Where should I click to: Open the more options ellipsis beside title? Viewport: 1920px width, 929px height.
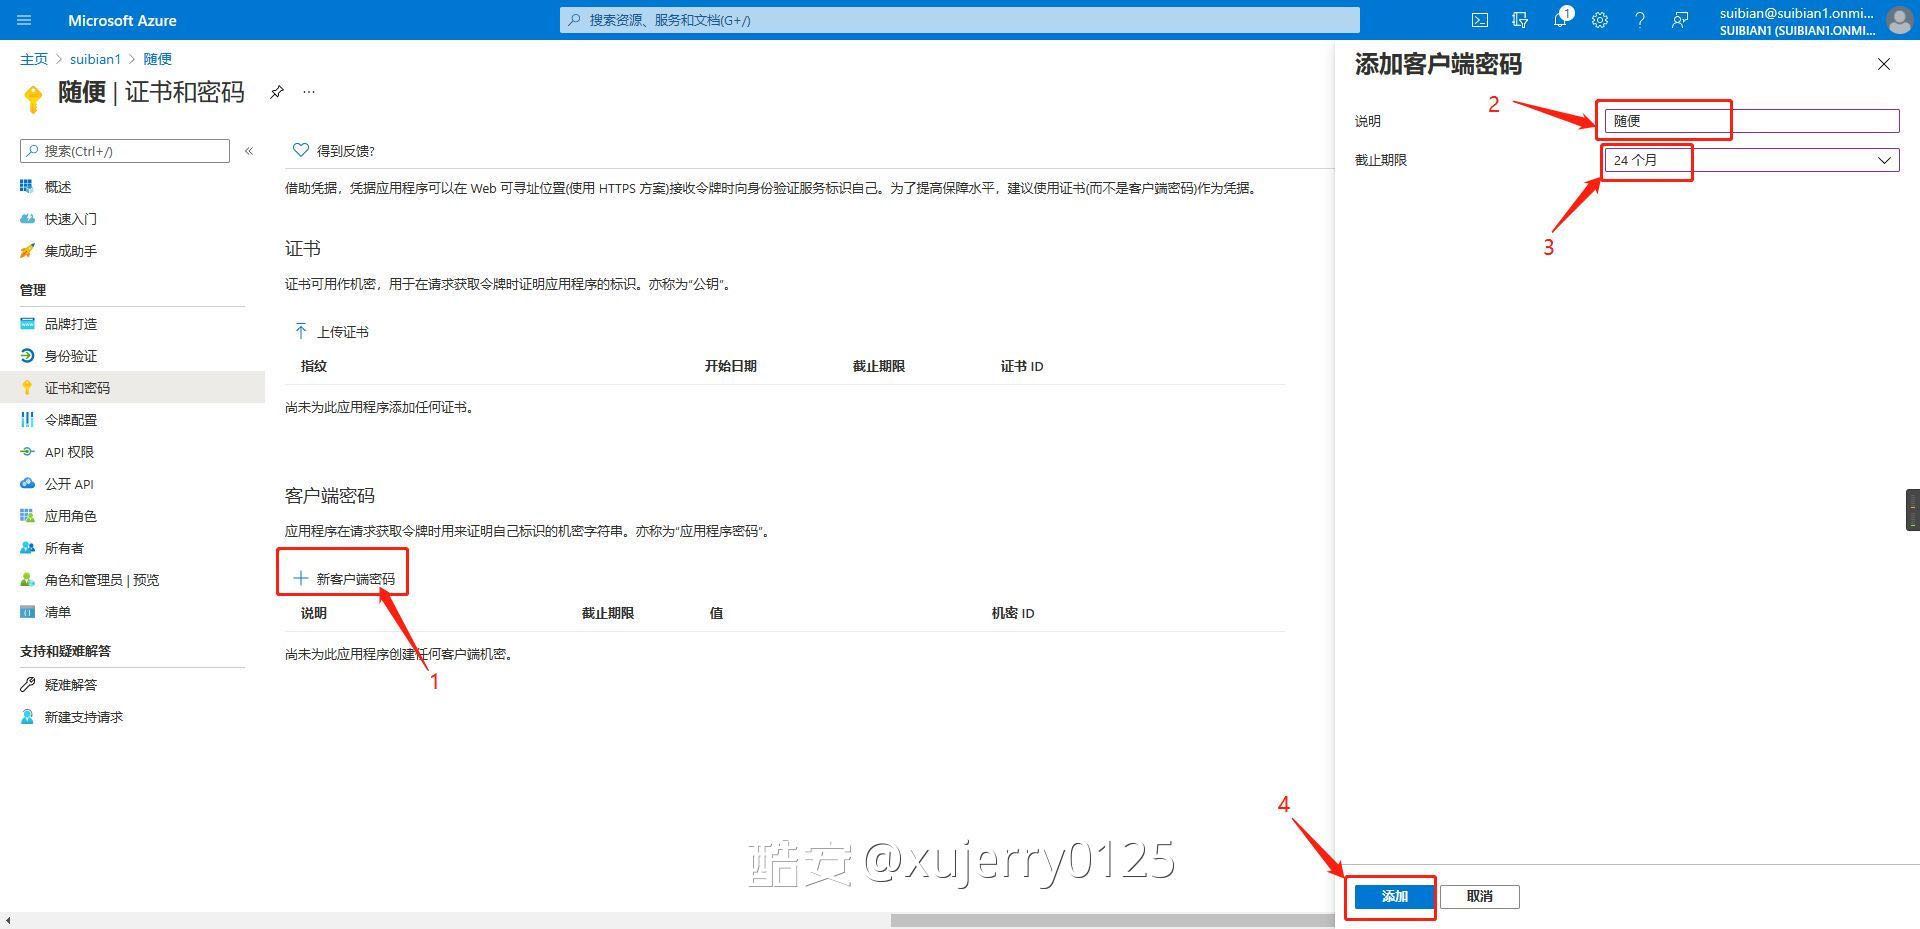(x=309, y=92)
